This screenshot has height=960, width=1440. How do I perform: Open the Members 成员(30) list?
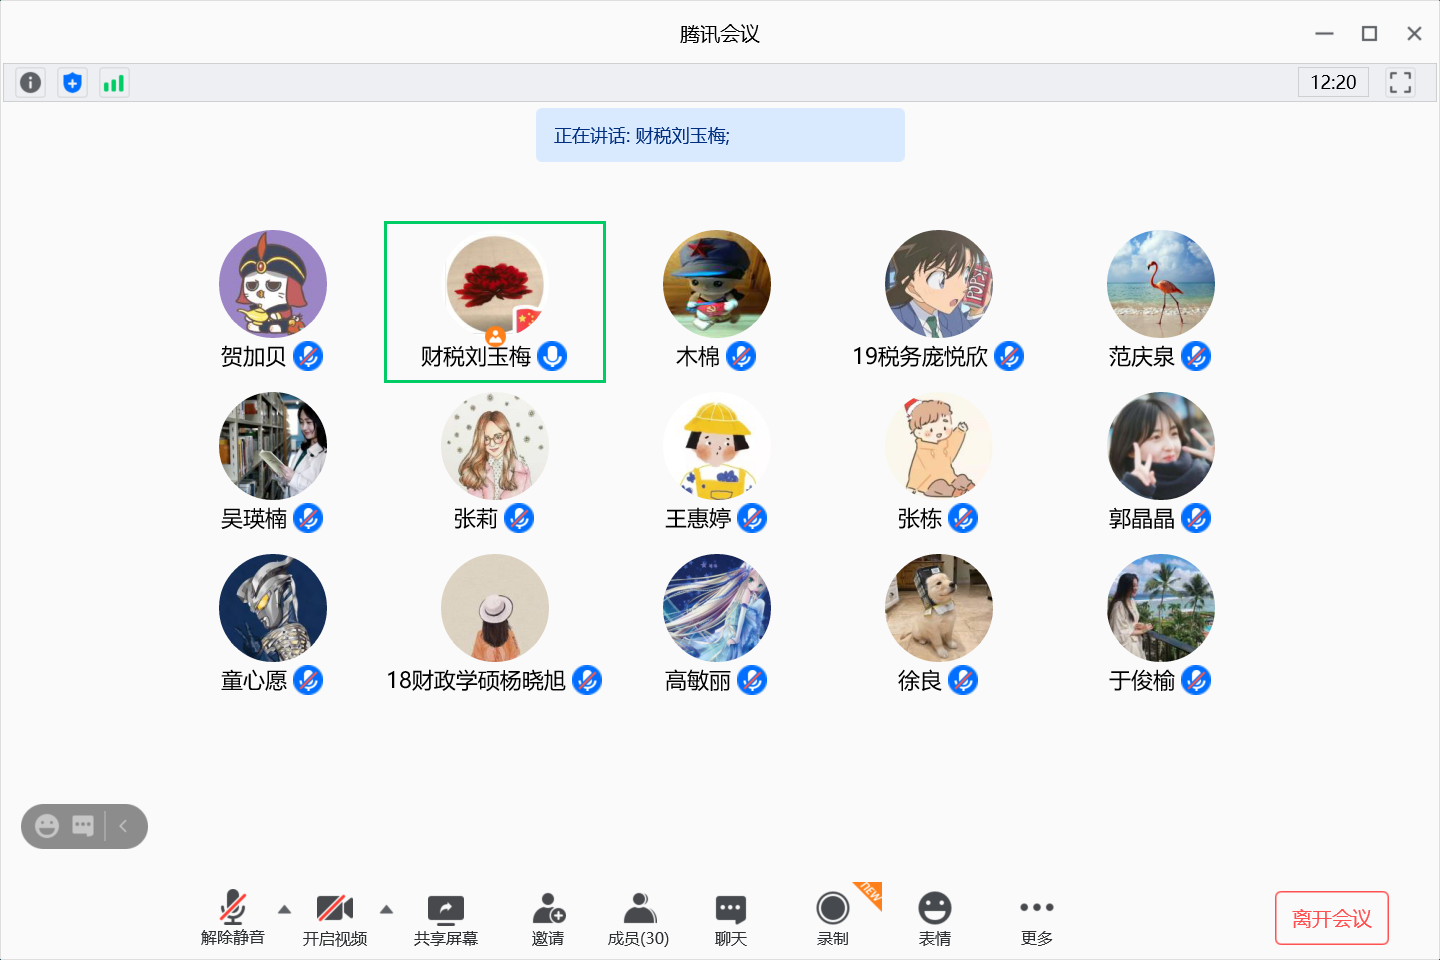[x=639, y=919]
